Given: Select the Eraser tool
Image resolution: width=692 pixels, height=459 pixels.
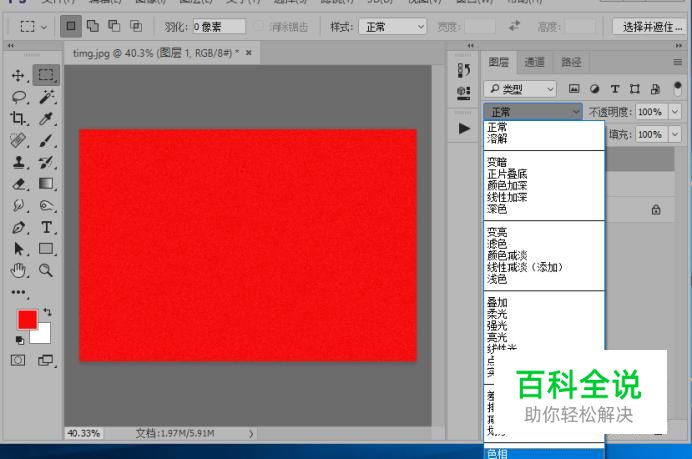Looking at the screenshot, I should 19,184.
